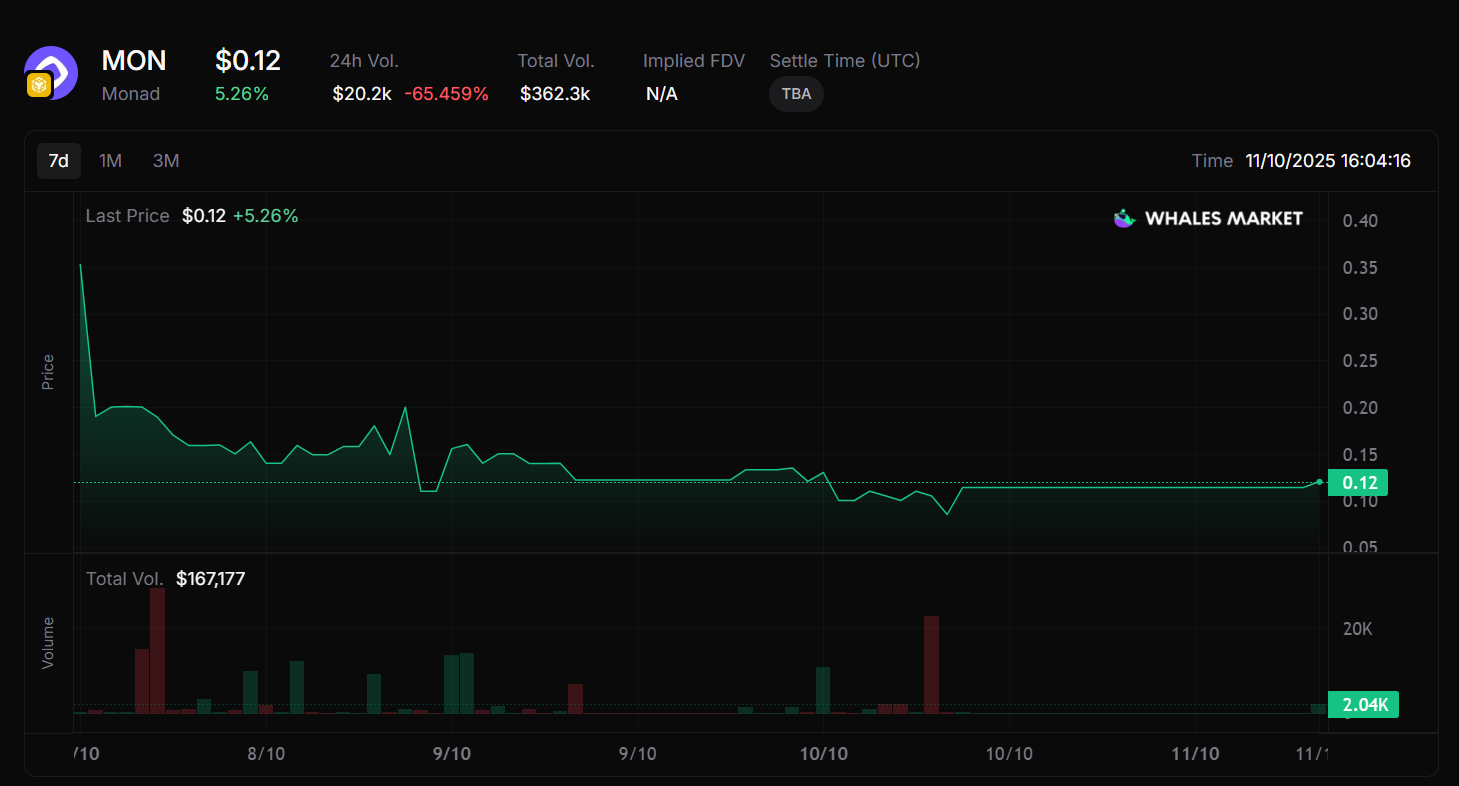Click the 0.40 label on price axis

tap(1359, 221)
